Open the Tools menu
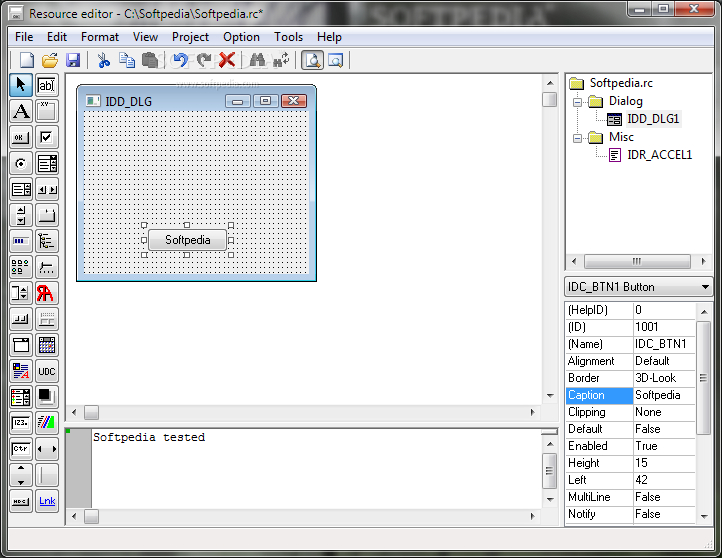The height and width of the screenshot is (558, 722). pos(288,37)
